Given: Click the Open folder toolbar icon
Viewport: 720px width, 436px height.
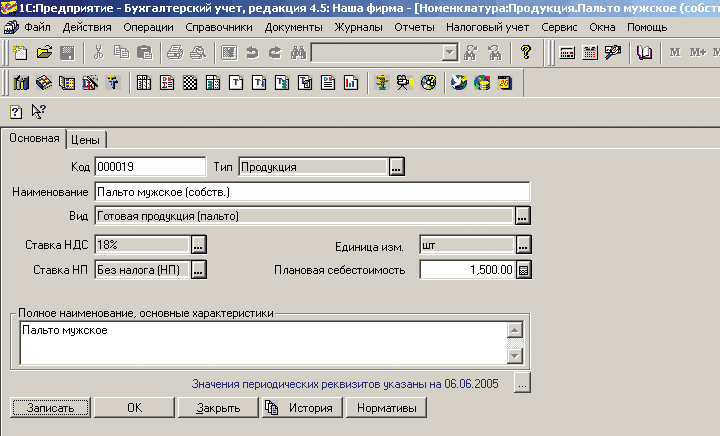Looking at the screenshot, I should coord(43,52).
